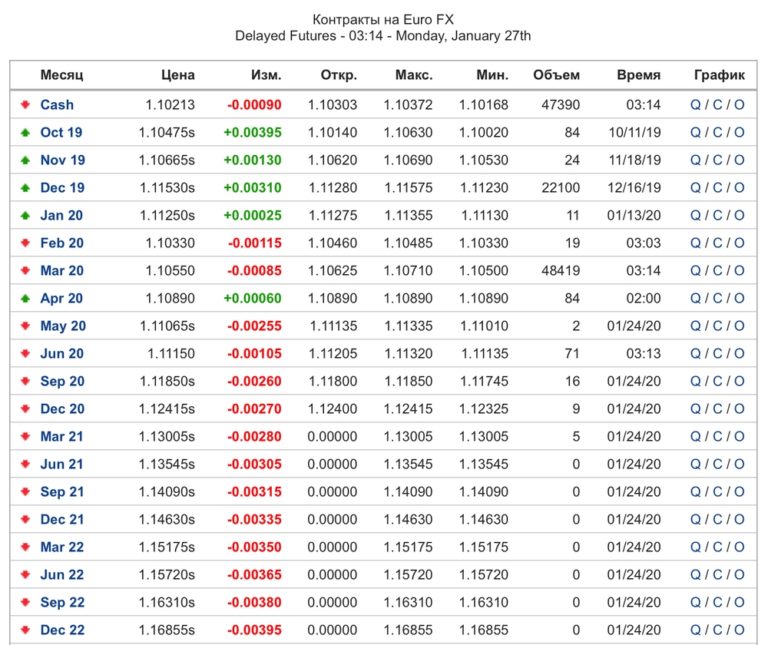Click the График column header
This screenshot has width=768, height=645.
719,75
